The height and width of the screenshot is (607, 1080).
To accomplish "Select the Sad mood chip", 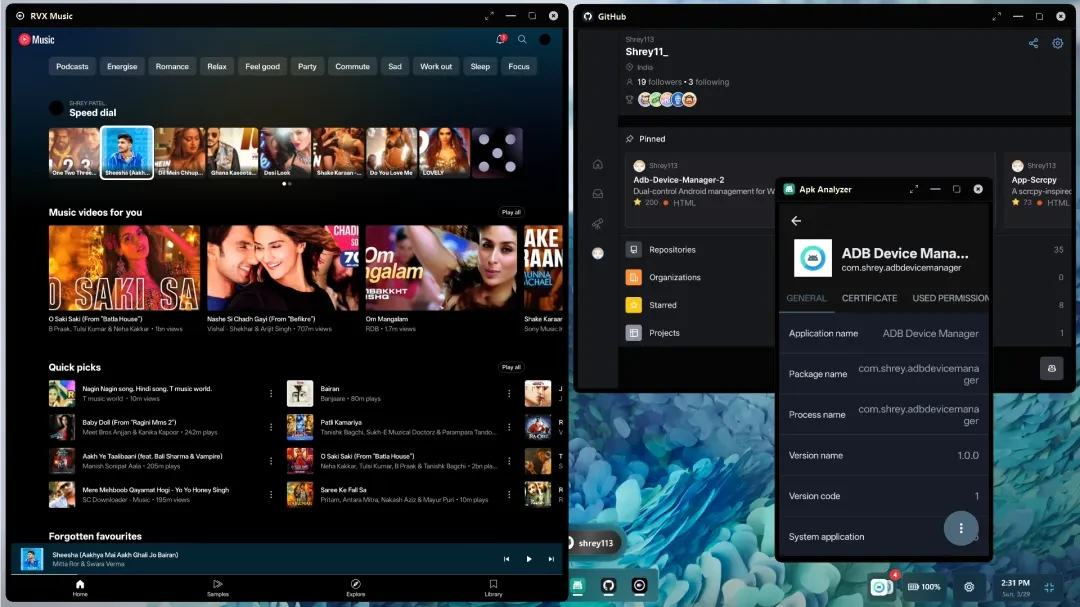I will tap(395, 66).
